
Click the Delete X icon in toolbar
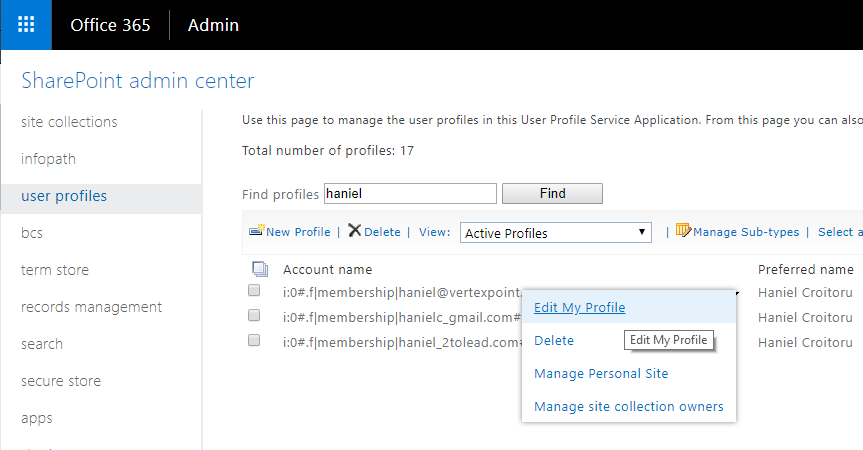coord(354,231)
